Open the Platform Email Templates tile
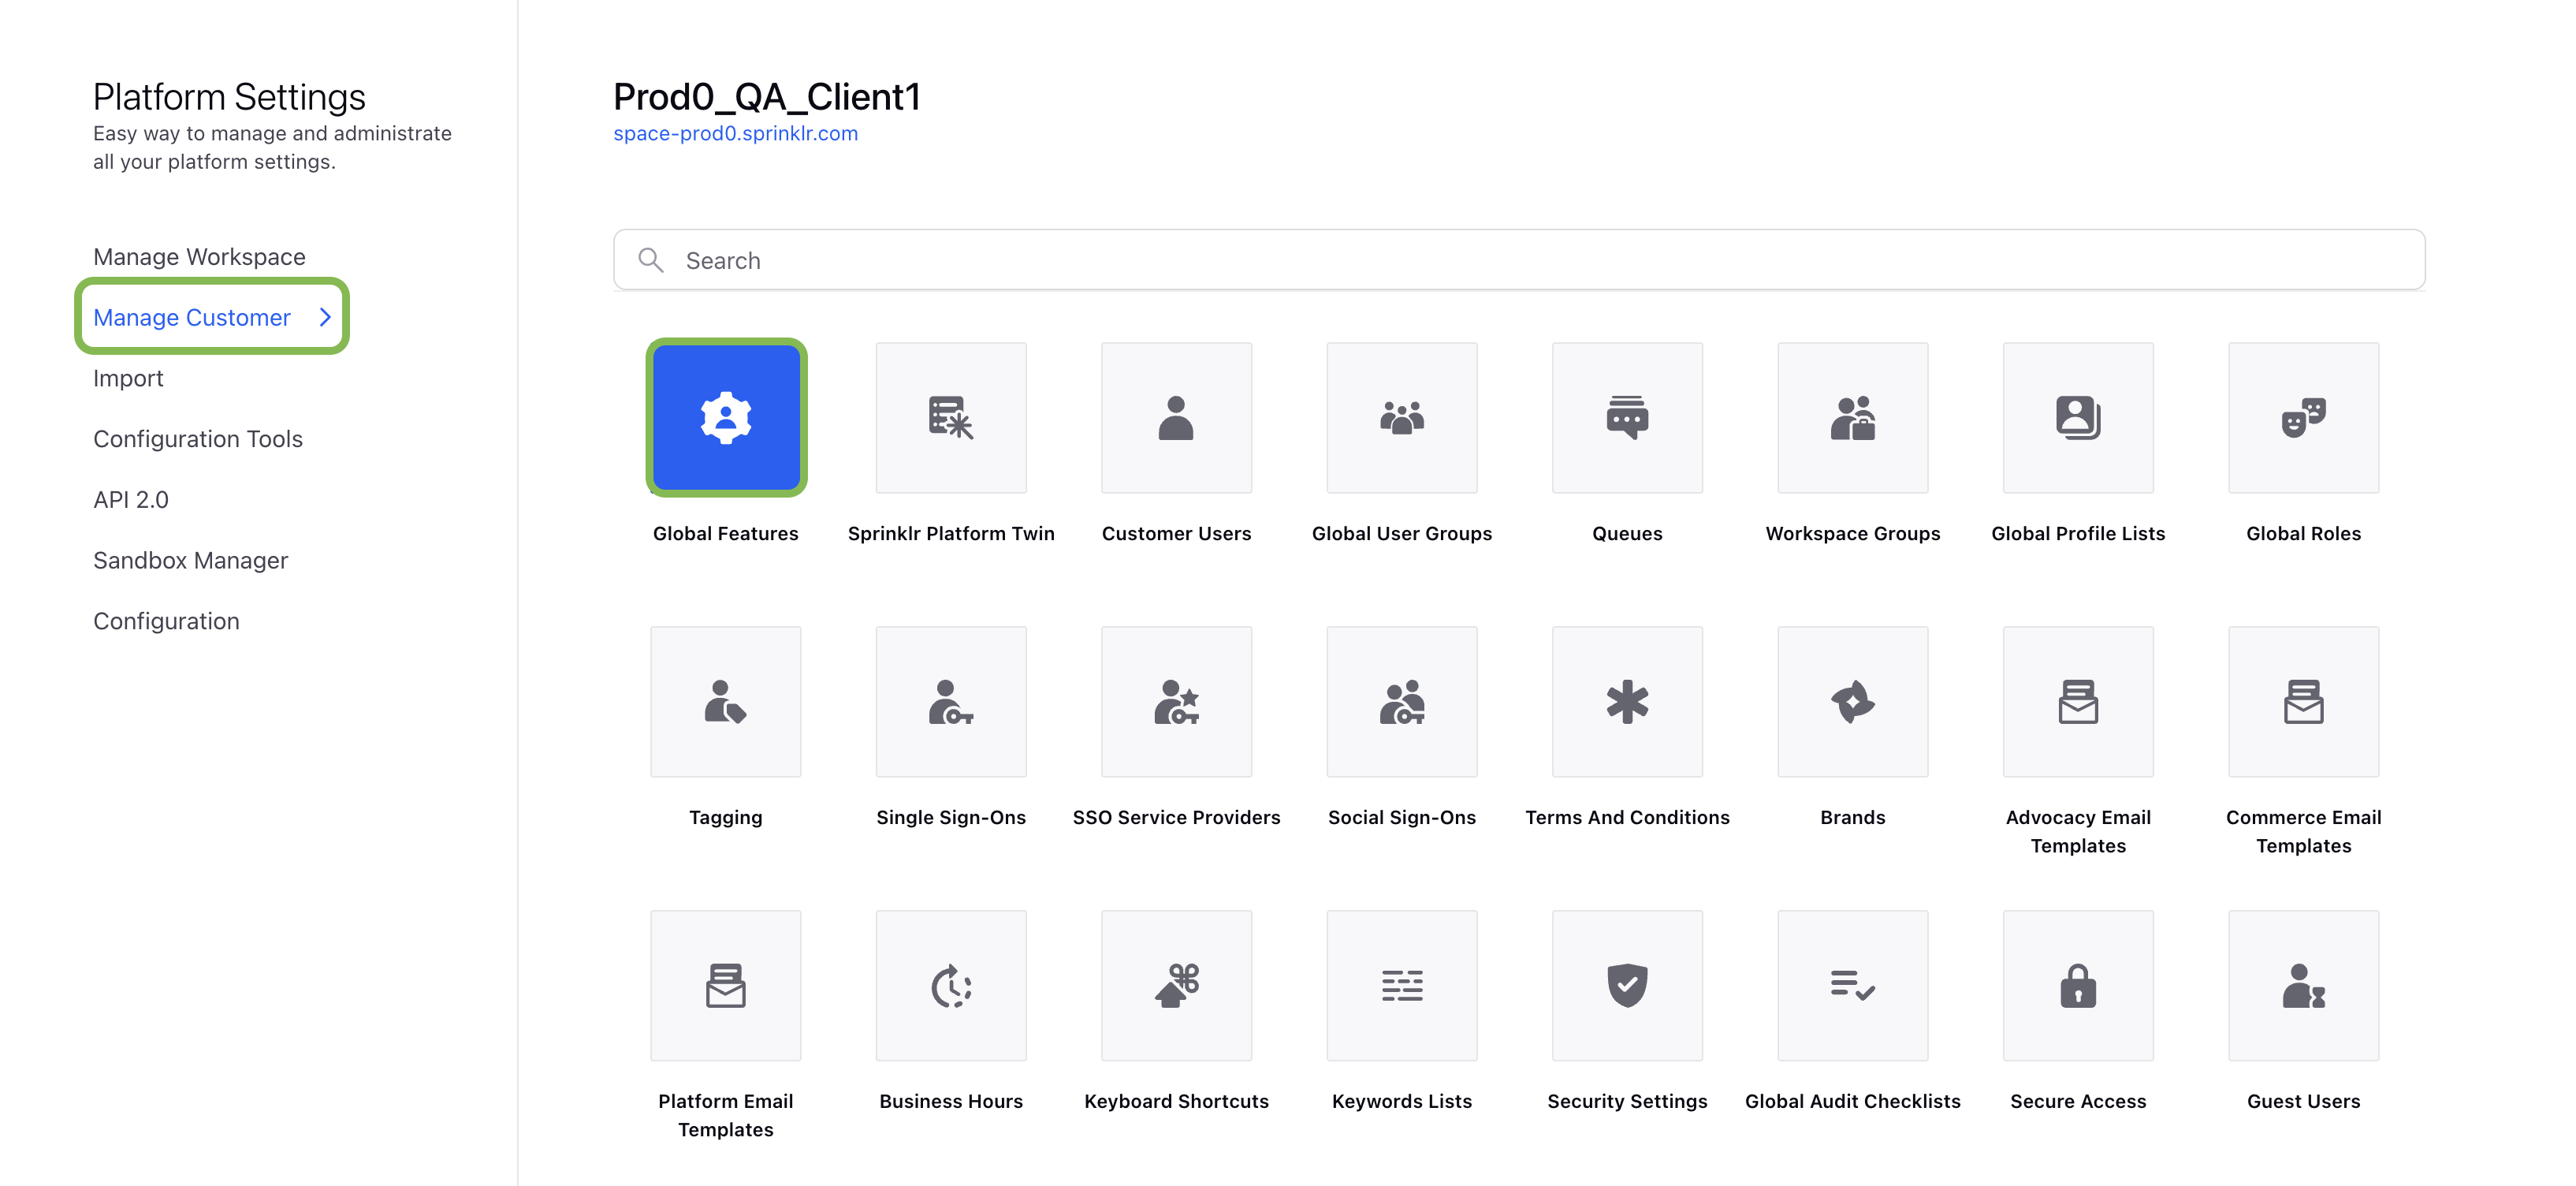This screenshot has width=2576, height=1186. pyautogui.click(x=726, y=985)
